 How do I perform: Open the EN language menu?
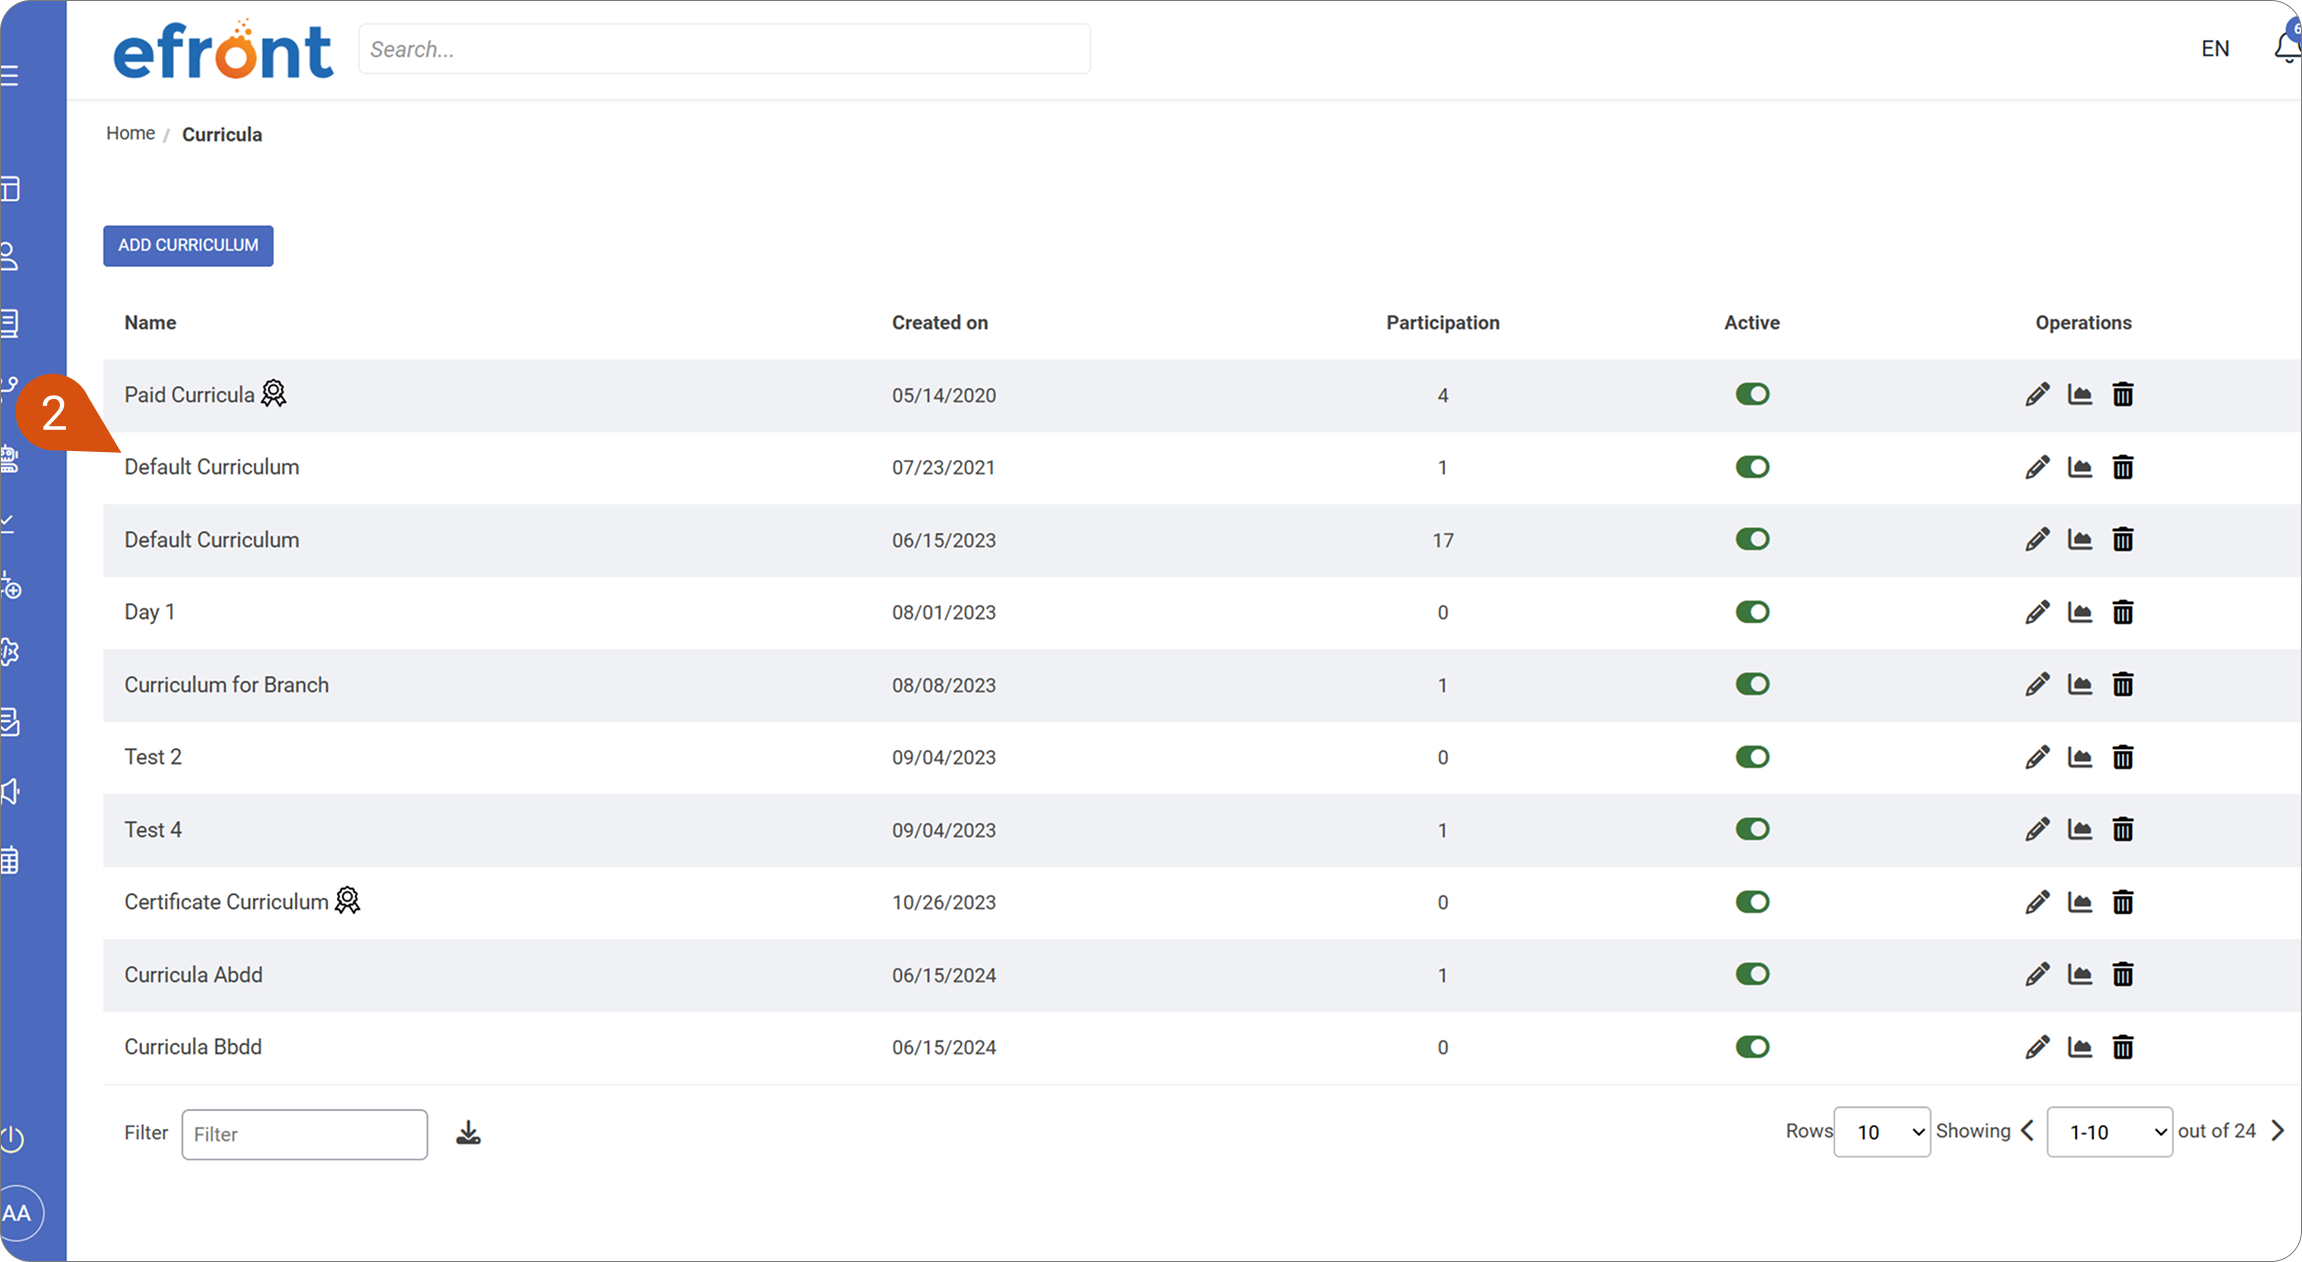2215,49
